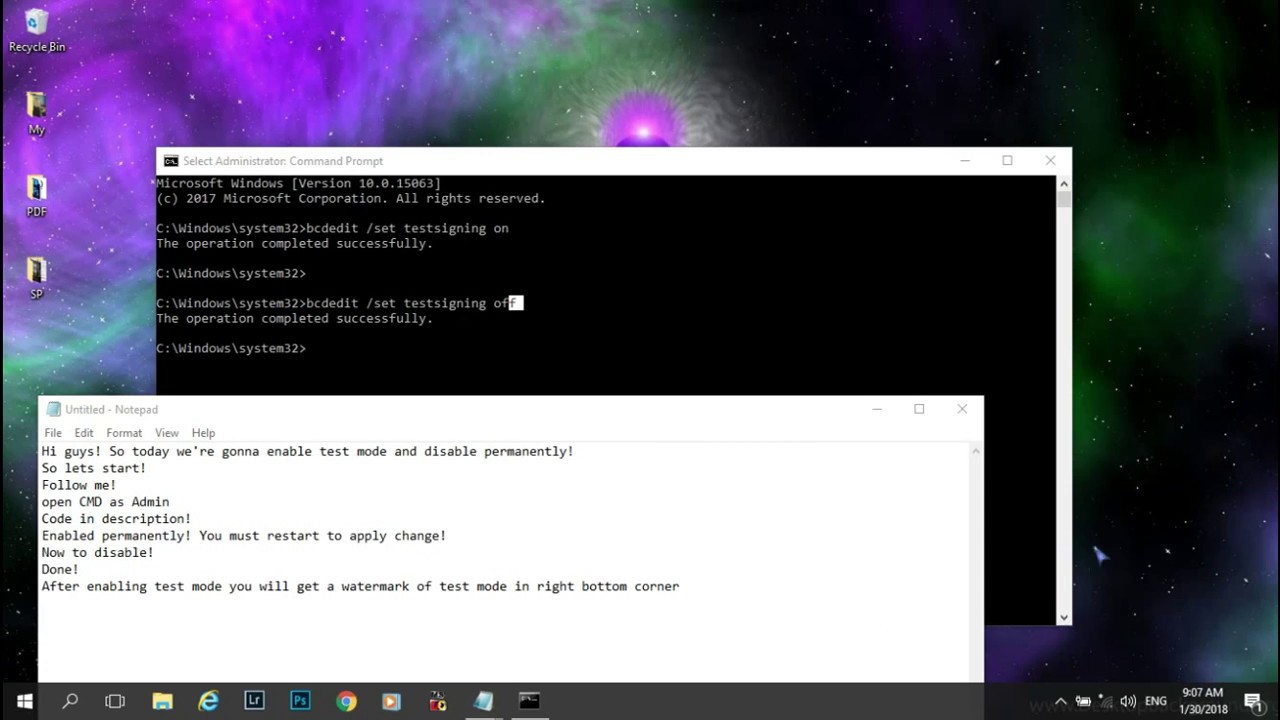The height and width of the screenshot is (720, 1280).
Task: Open Task View from taskbar
Action: click(115, 701)
